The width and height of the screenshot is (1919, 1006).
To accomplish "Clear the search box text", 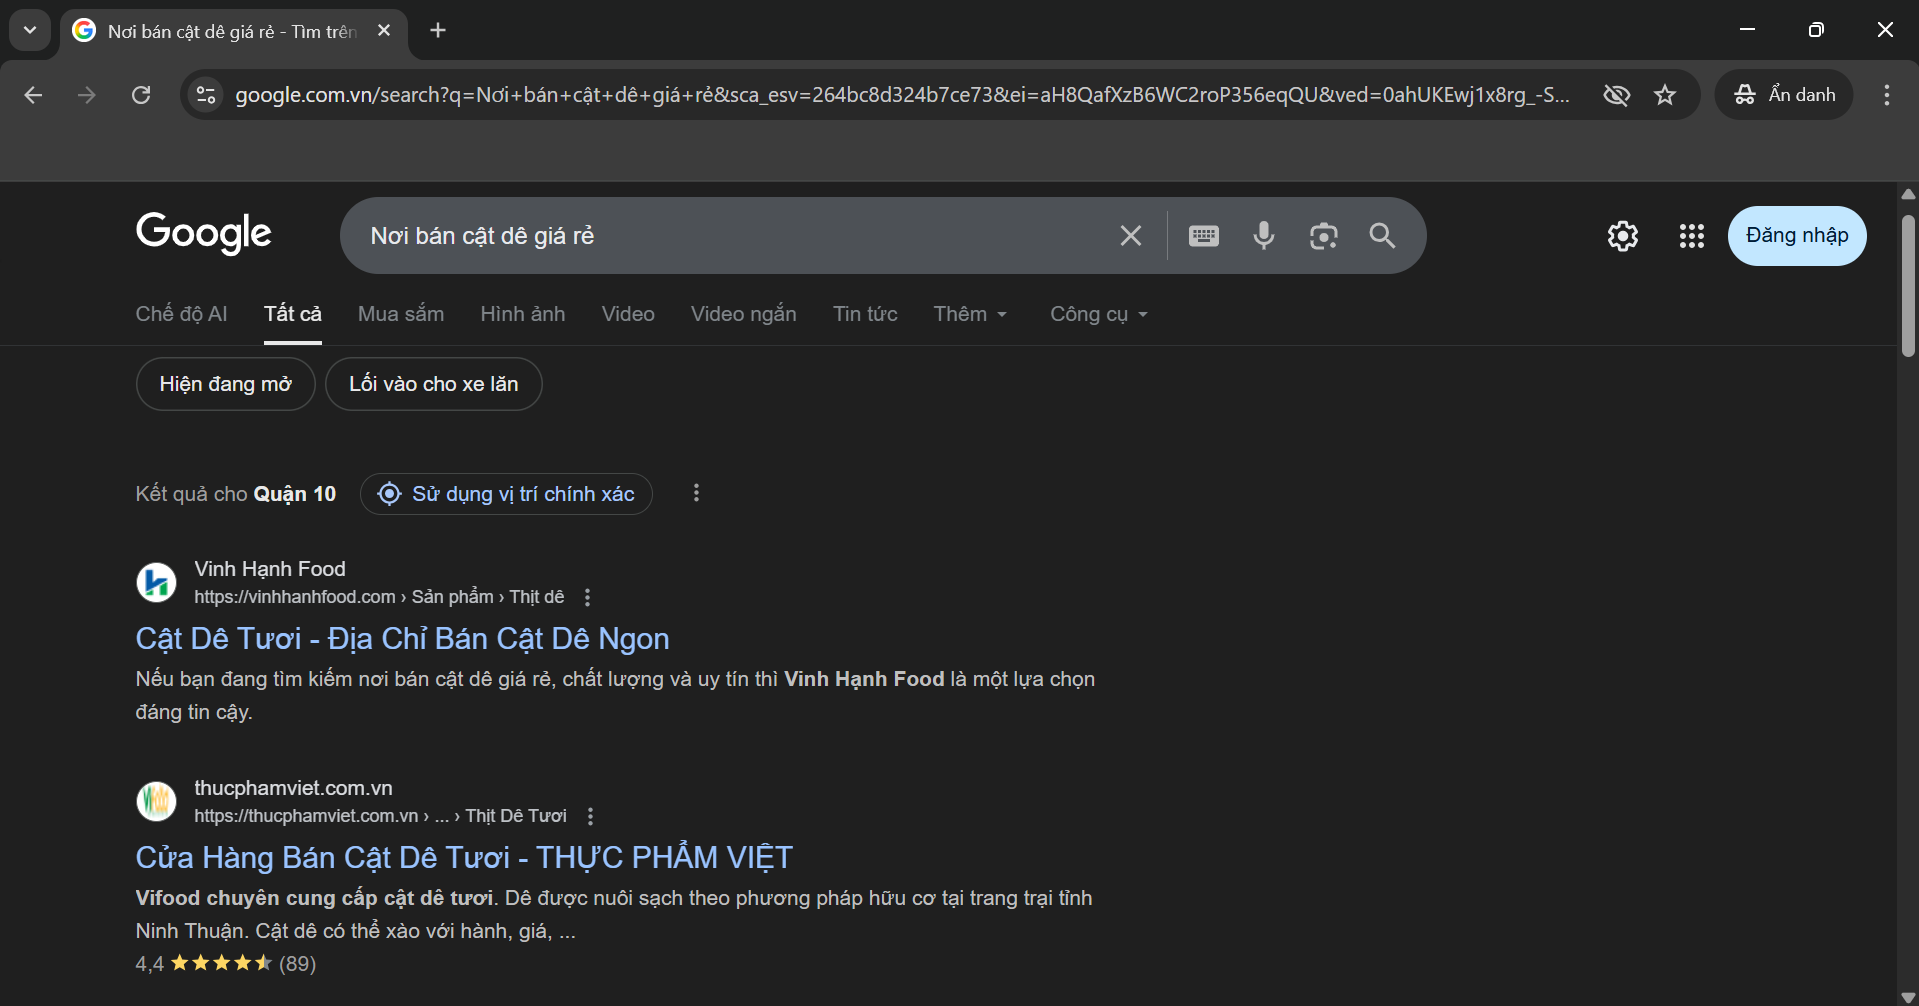I will click(x=1131, y=236).
